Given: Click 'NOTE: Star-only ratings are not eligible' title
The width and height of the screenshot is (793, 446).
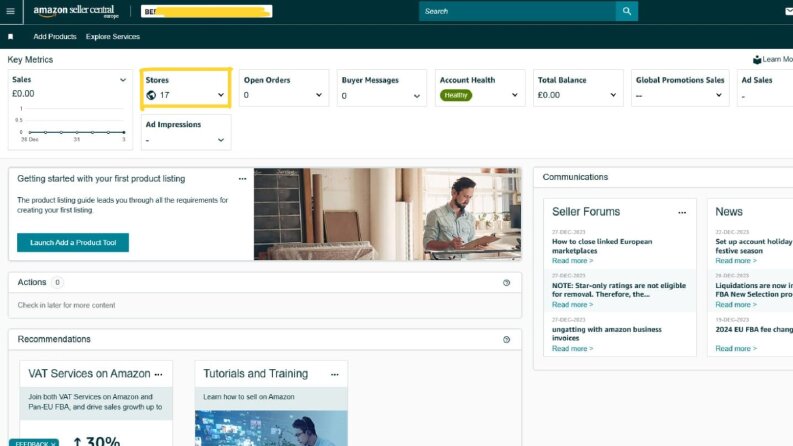Looking at the screenshot, I should tap(619, 290).
